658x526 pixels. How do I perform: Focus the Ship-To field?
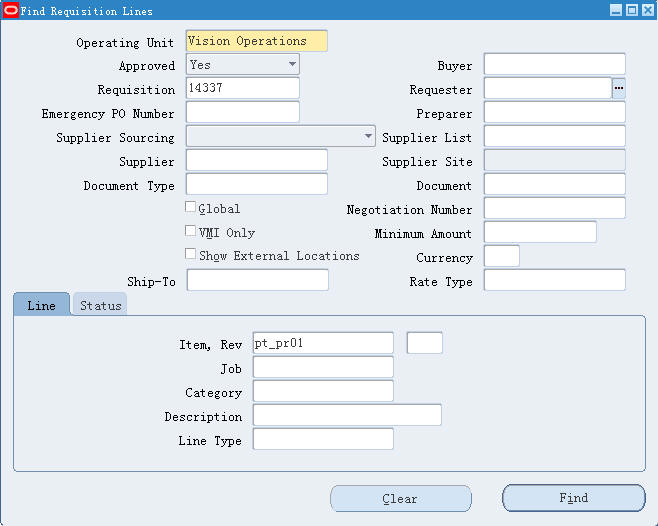pyautogui.click(x=258, y=280)
